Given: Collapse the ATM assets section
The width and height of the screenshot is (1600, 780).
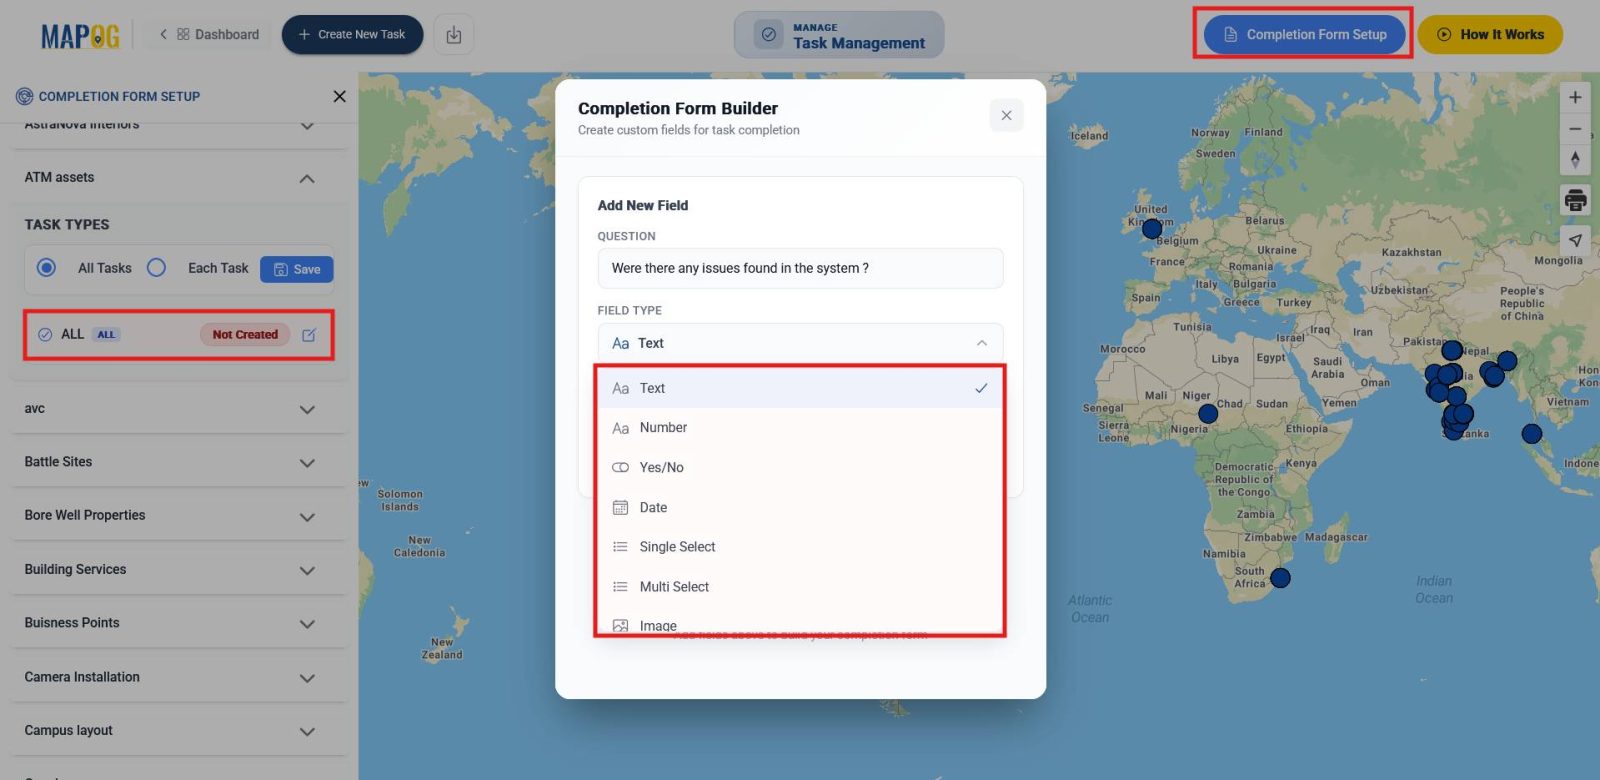Looking at the screenshot, I should tap(307, 179).
